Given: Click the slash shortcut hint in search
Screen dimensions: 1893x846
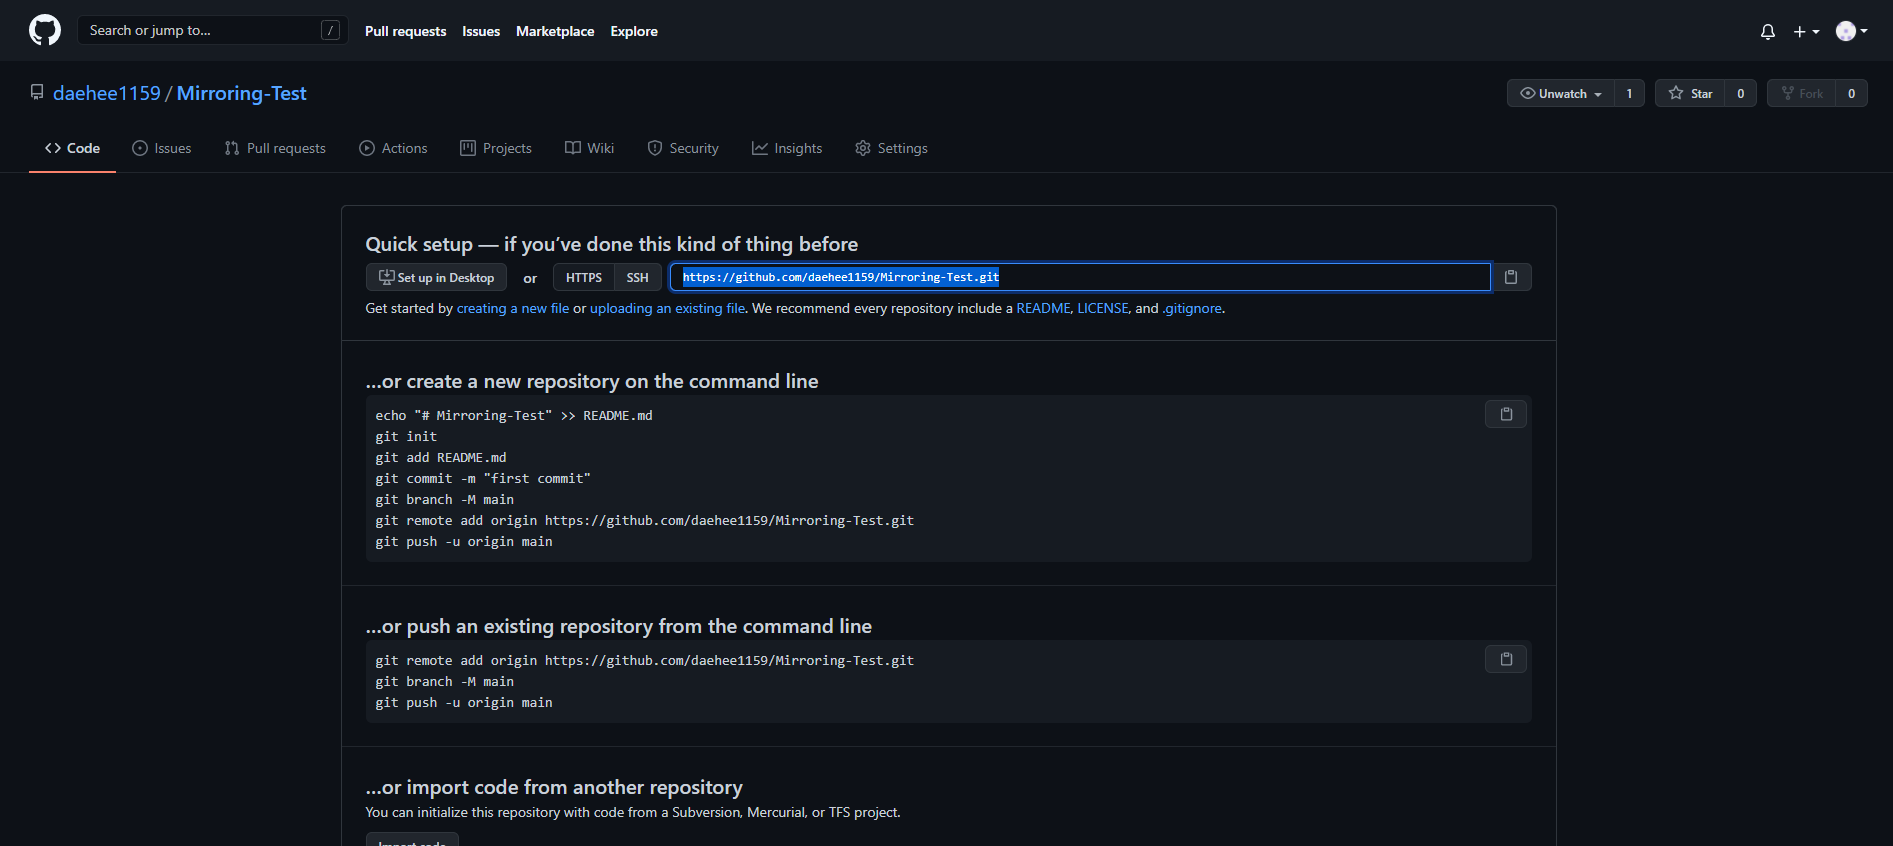Looking at the screenshot, I should click(x=330, y=30).
